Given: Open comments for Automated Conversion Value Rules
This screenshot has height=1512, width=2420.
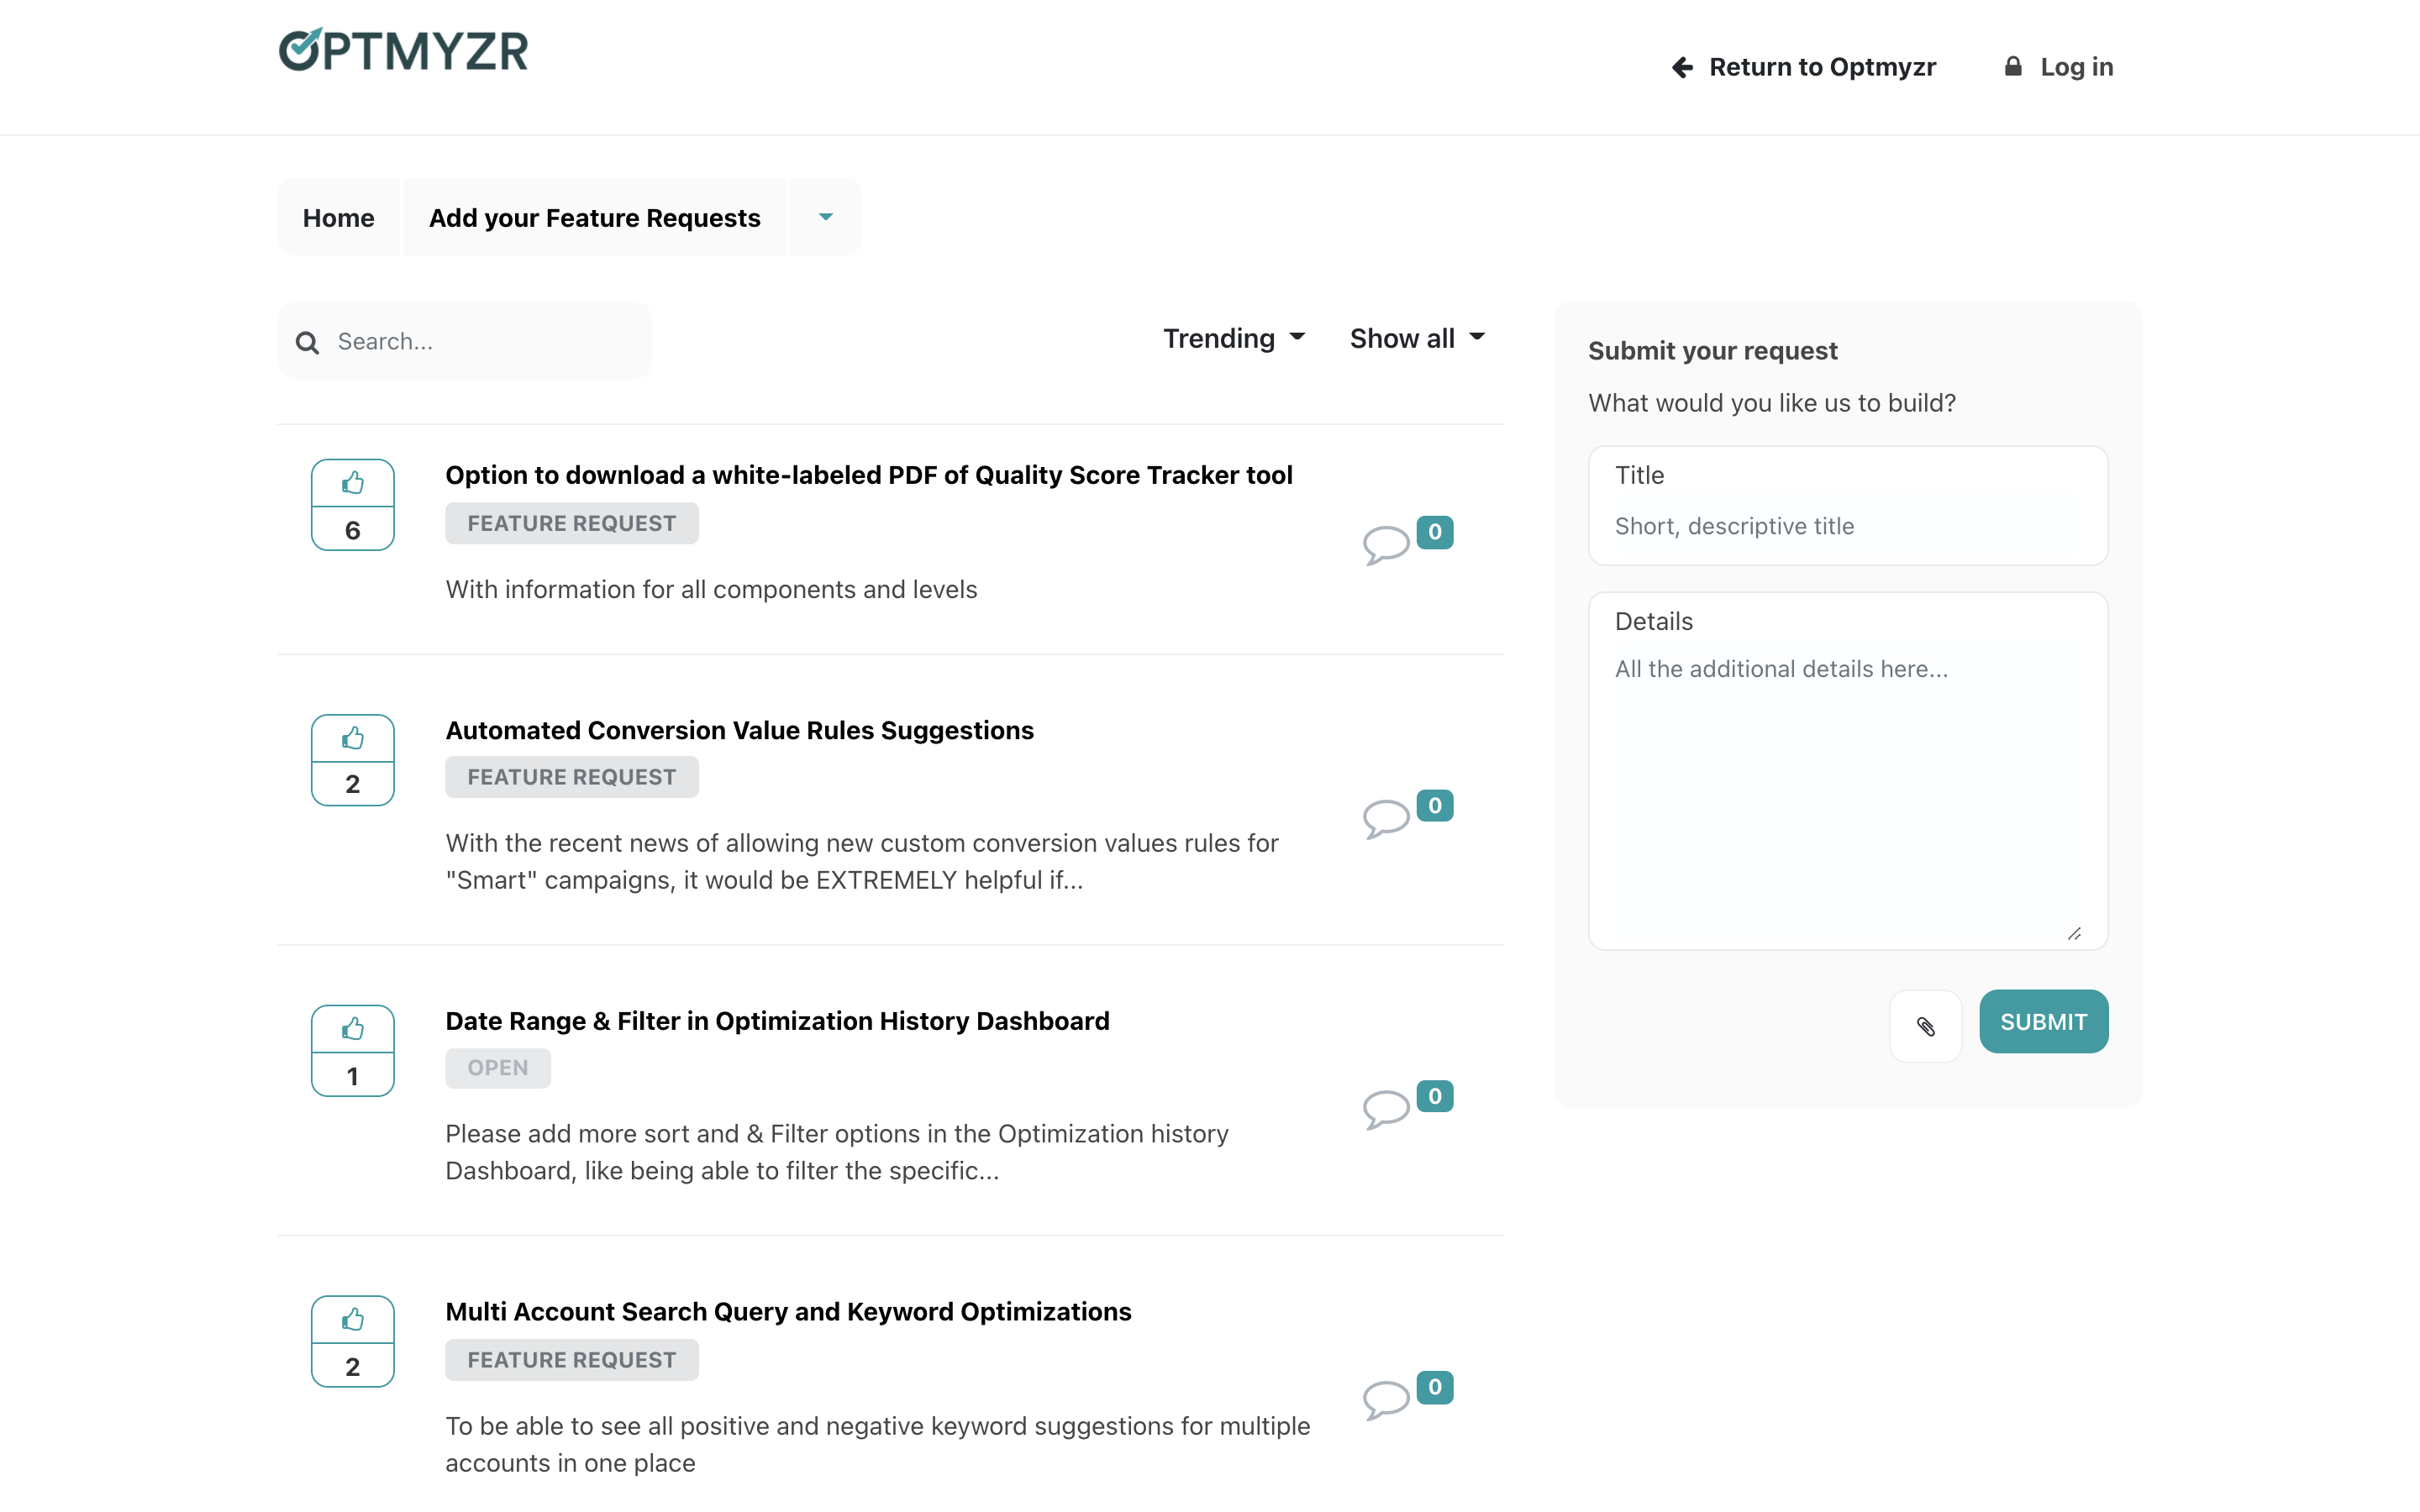Looking at the screenshot, I should pyautogui.click(x=1386, y=819).
